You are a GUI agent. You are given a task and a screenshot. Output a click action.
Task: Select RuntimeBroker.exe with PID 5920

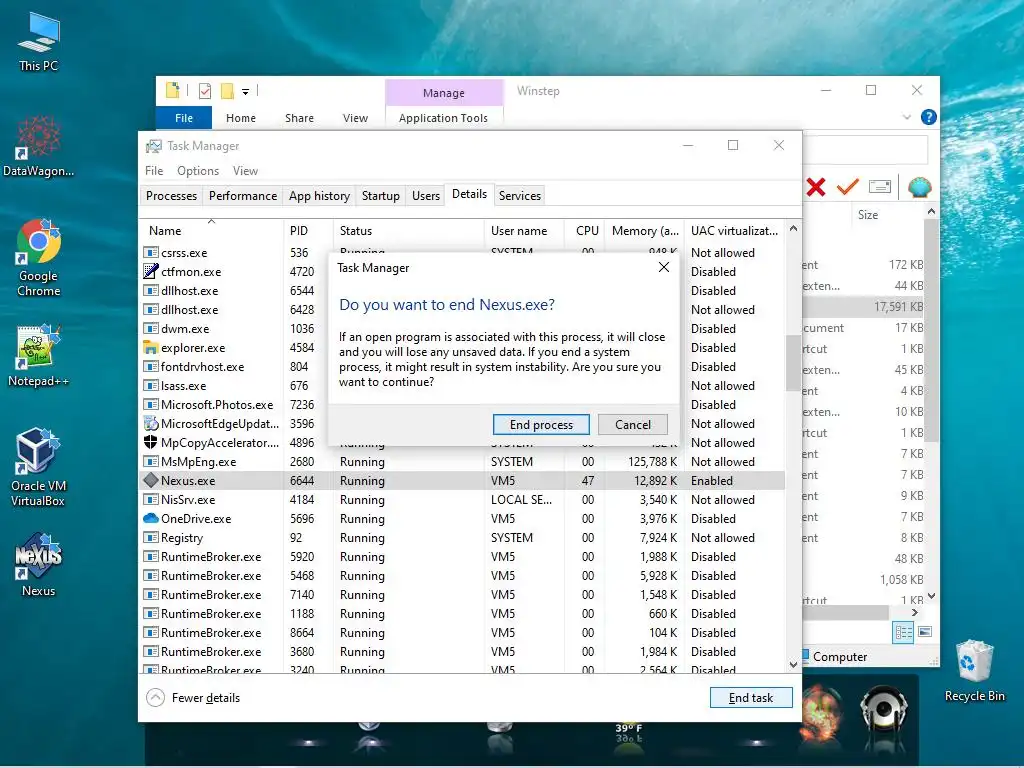tap(462, 556)
